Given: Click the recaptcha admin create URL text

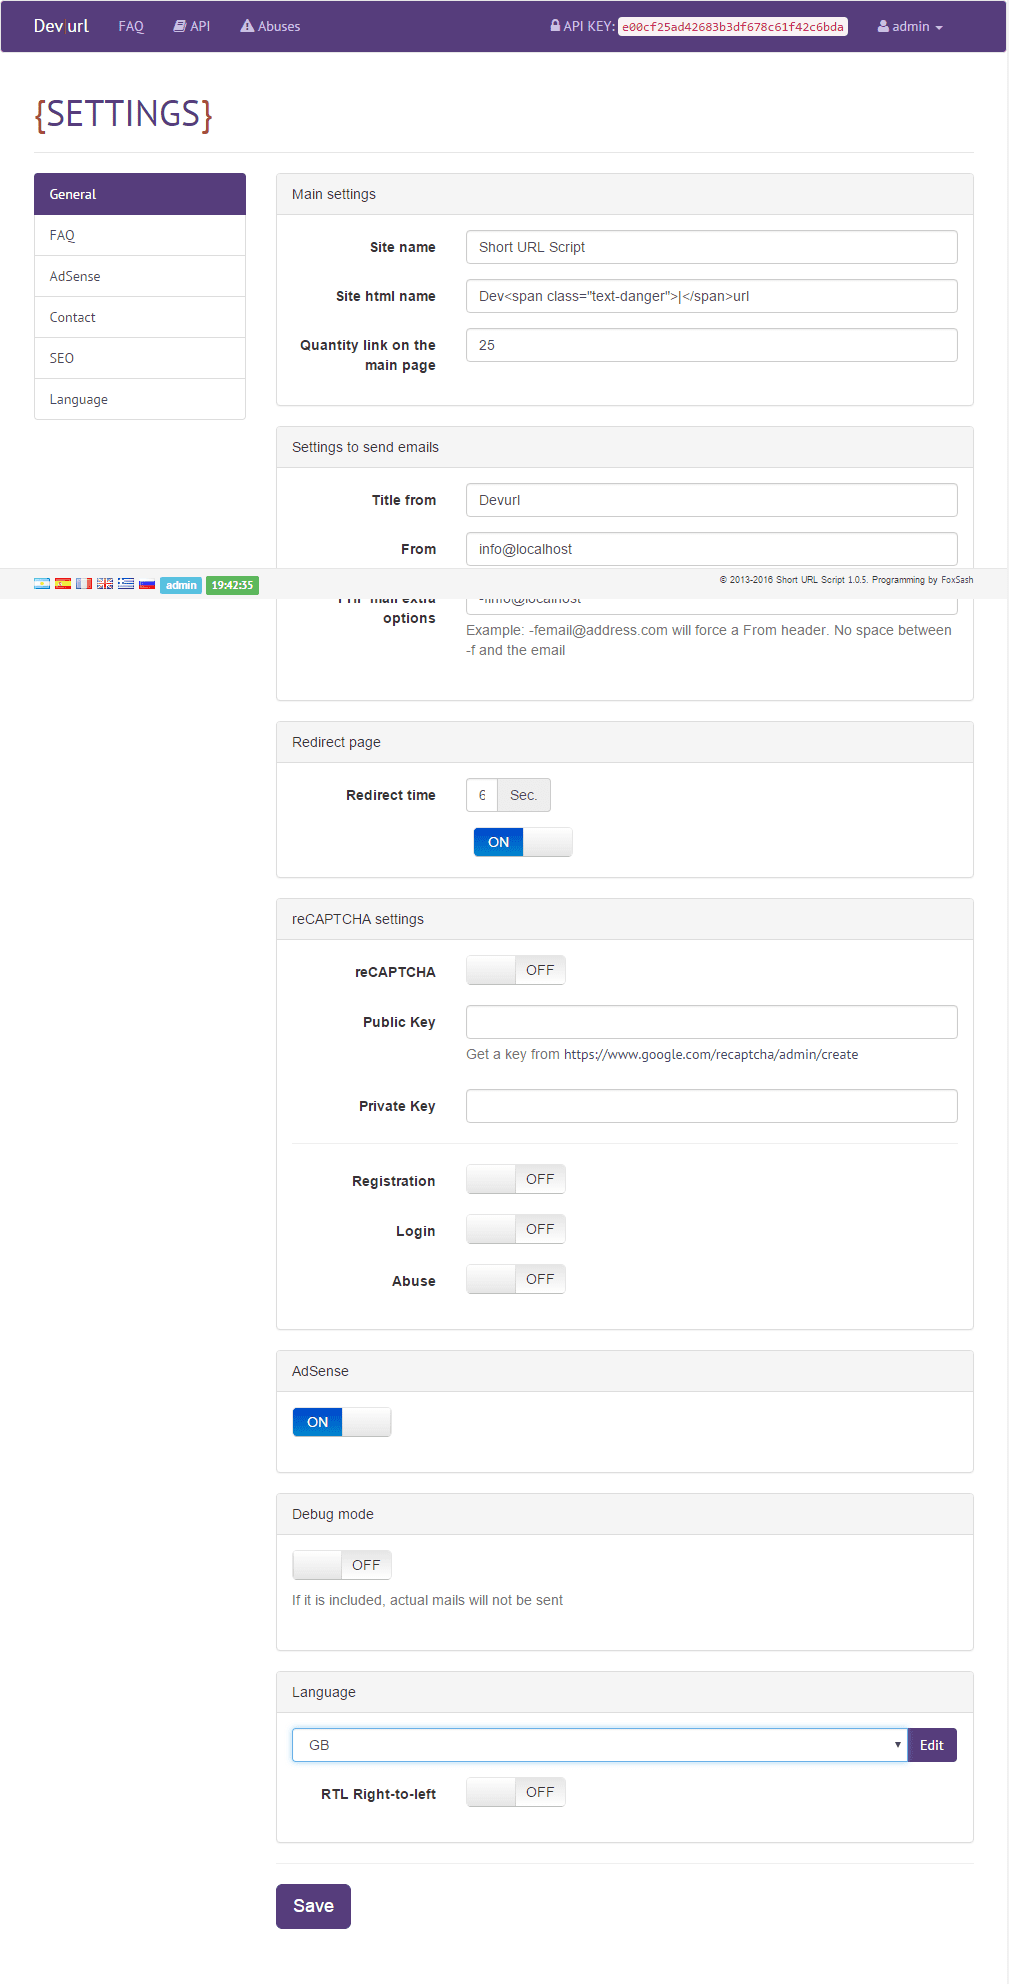Looking at the screenshot, I should tap(711, 1054).
